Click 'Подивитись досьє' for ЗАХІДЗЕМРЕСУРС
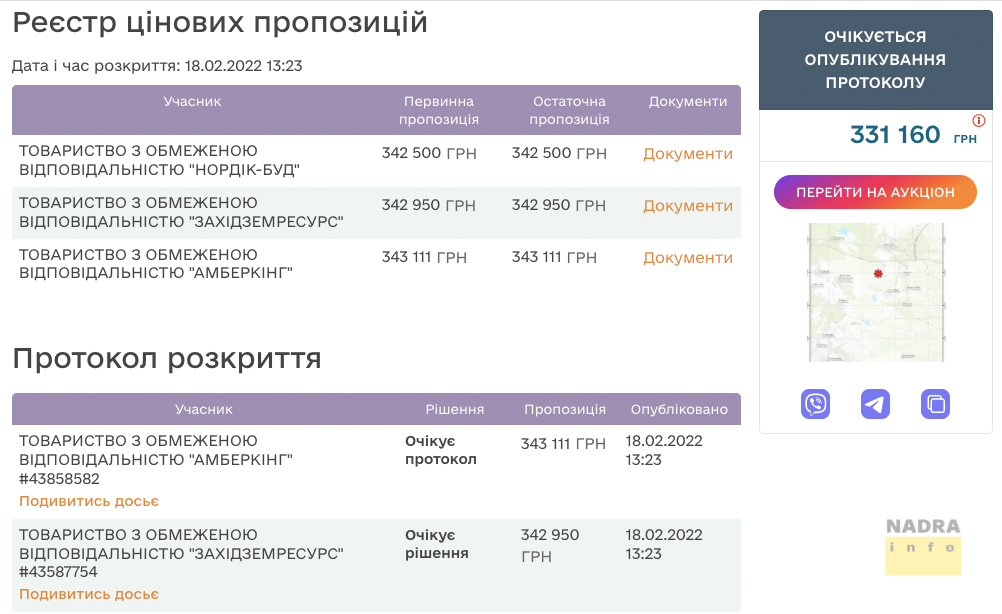The image size is (1002, 614). click(89, 594)
